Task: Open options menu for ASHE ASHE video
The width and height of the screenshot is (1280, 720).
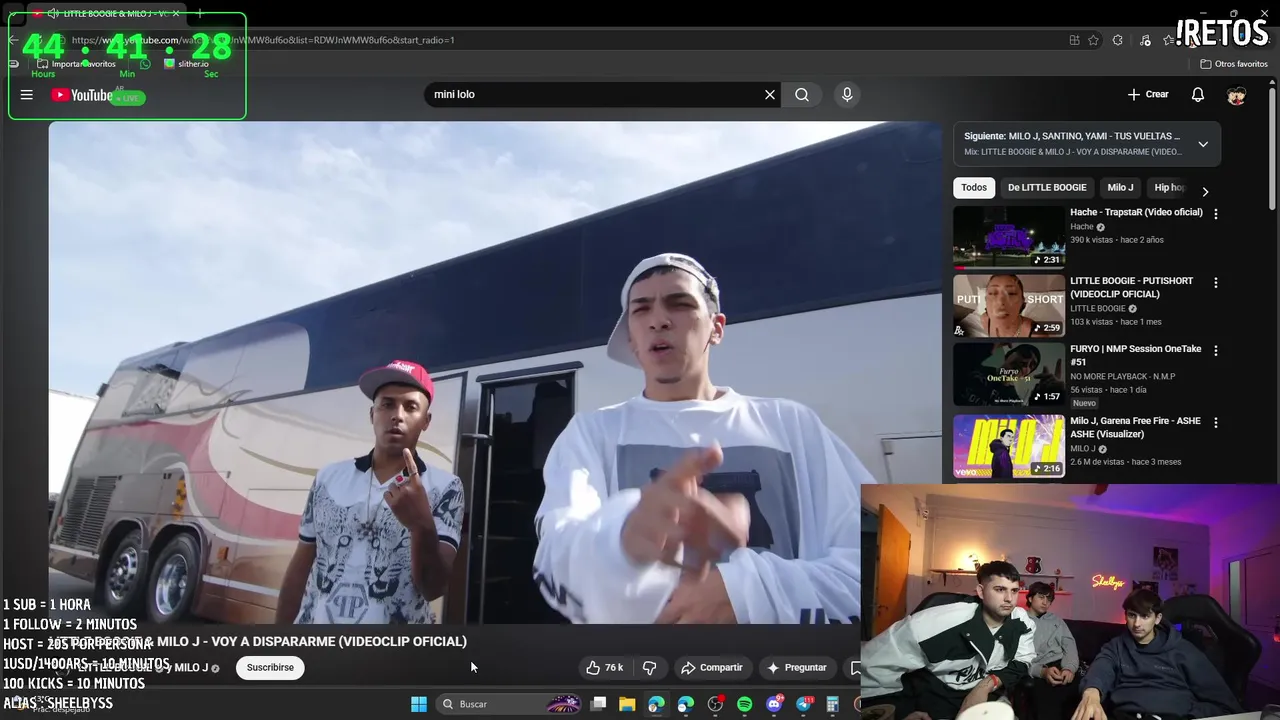Action: pyautogui.click(x=1216, y=423)
